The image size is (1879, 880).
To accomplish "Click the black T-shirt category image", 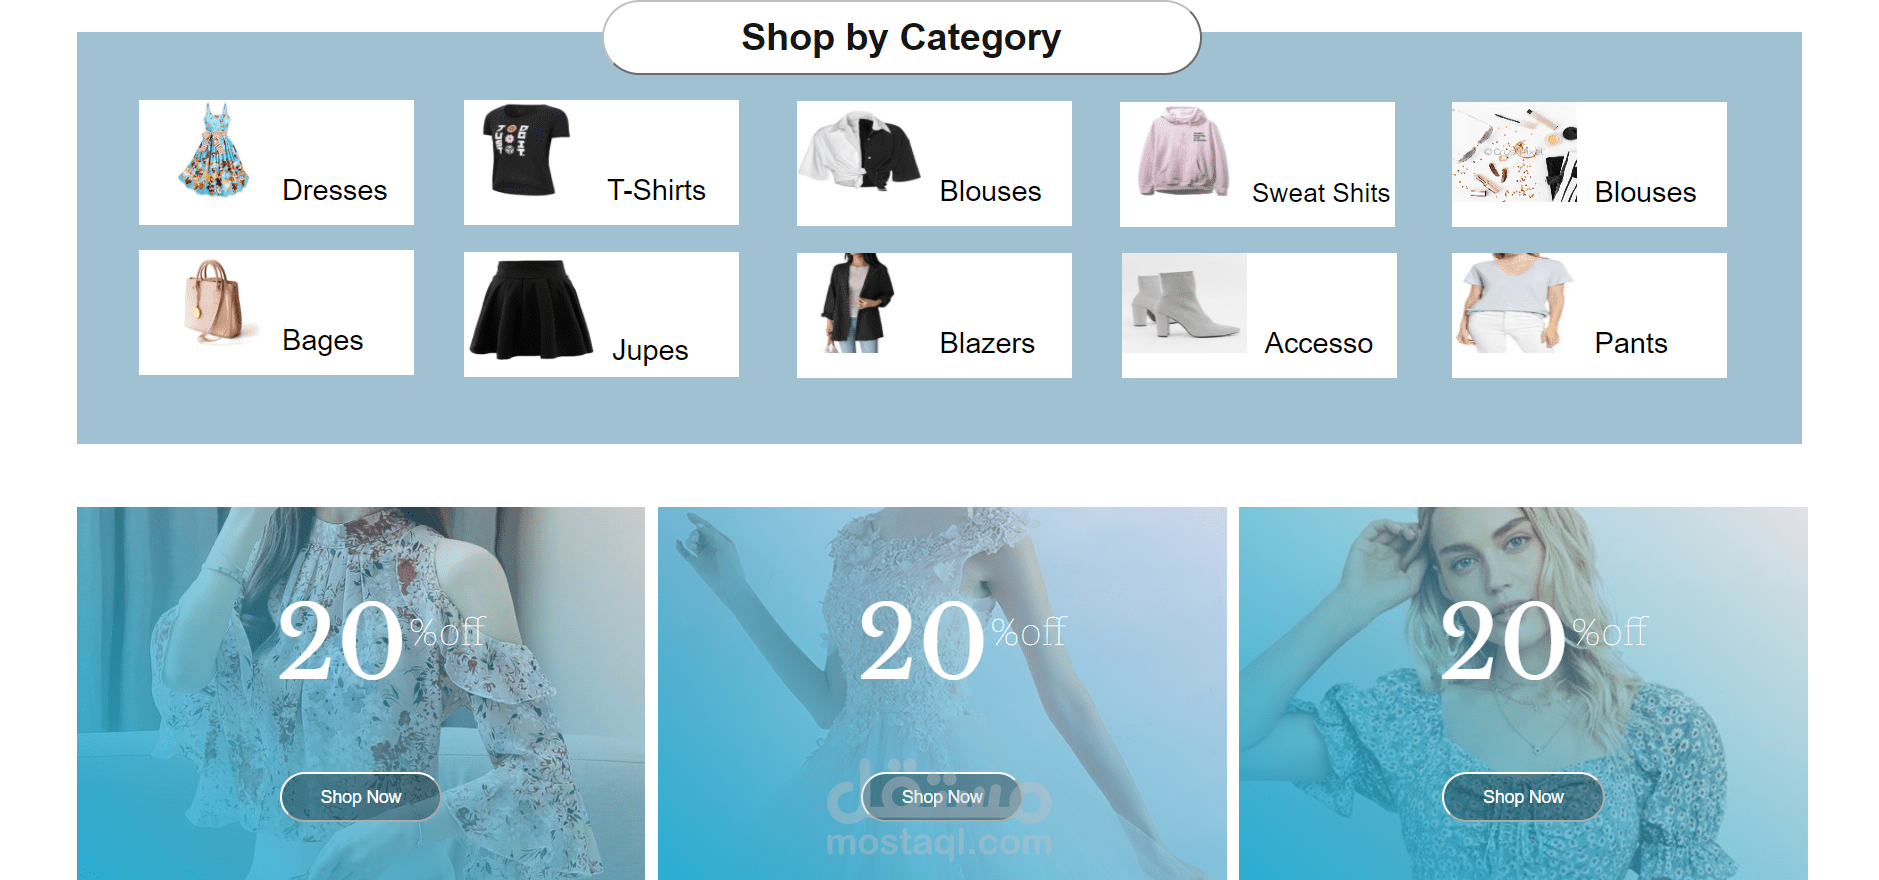I will tap(526, 150).
